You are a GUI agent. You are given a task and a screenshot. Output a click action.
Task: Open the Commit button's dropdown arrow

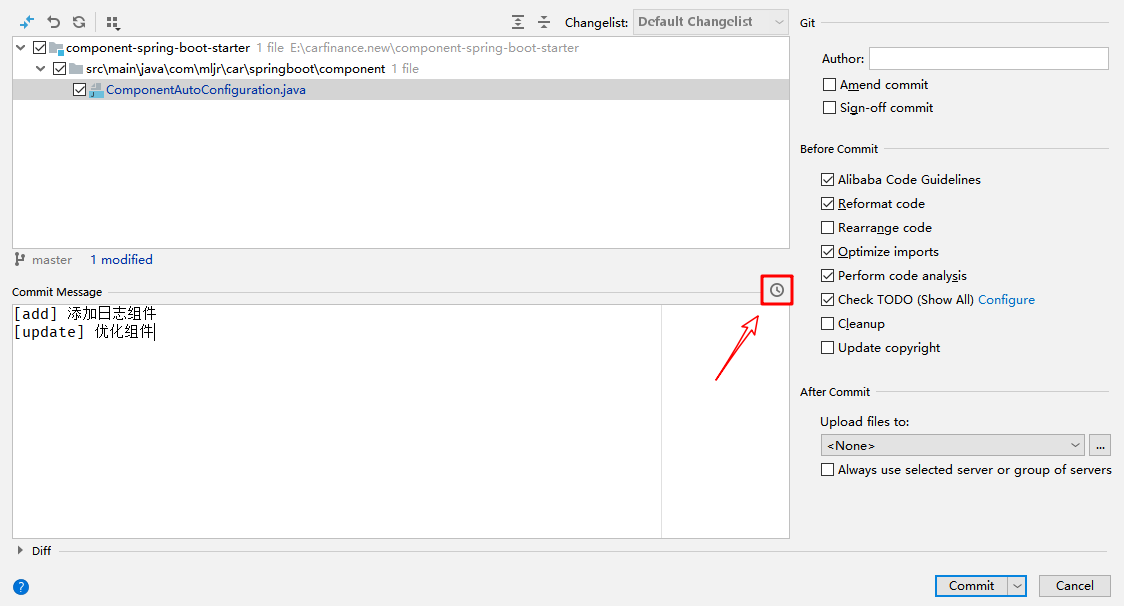(x=1017, y=586)
